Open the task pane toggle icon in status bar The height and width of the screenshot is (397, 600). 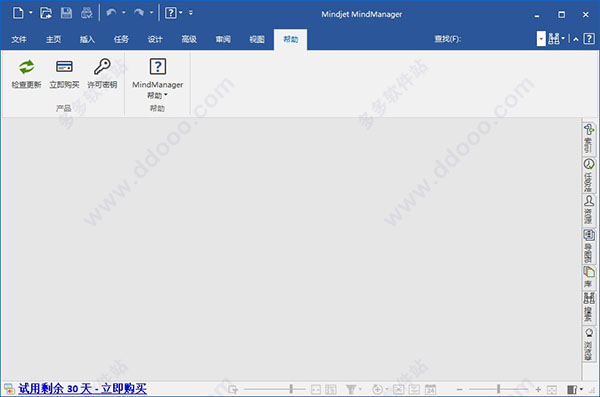[572, 390]
